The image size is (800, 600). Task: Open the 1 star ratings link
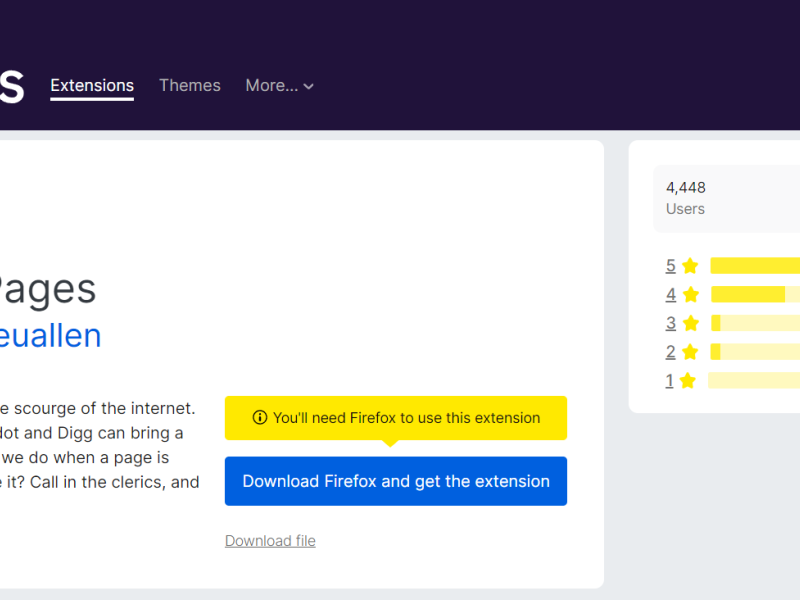click(x=669, y=380)
